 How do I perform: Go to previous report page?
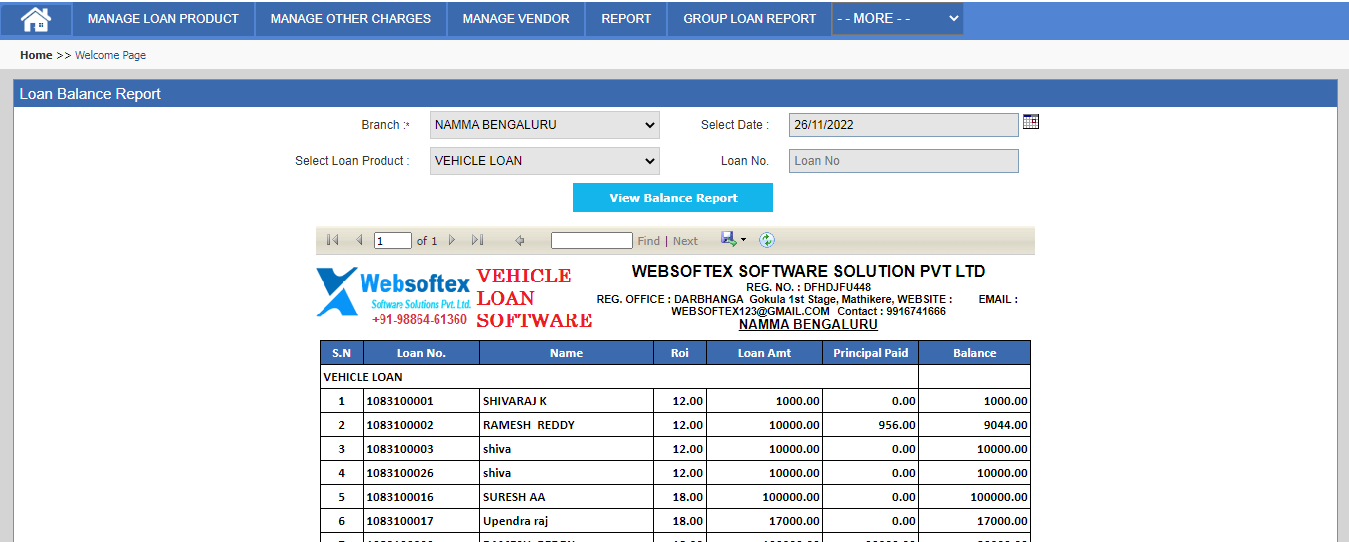click(x=359, y=240)
